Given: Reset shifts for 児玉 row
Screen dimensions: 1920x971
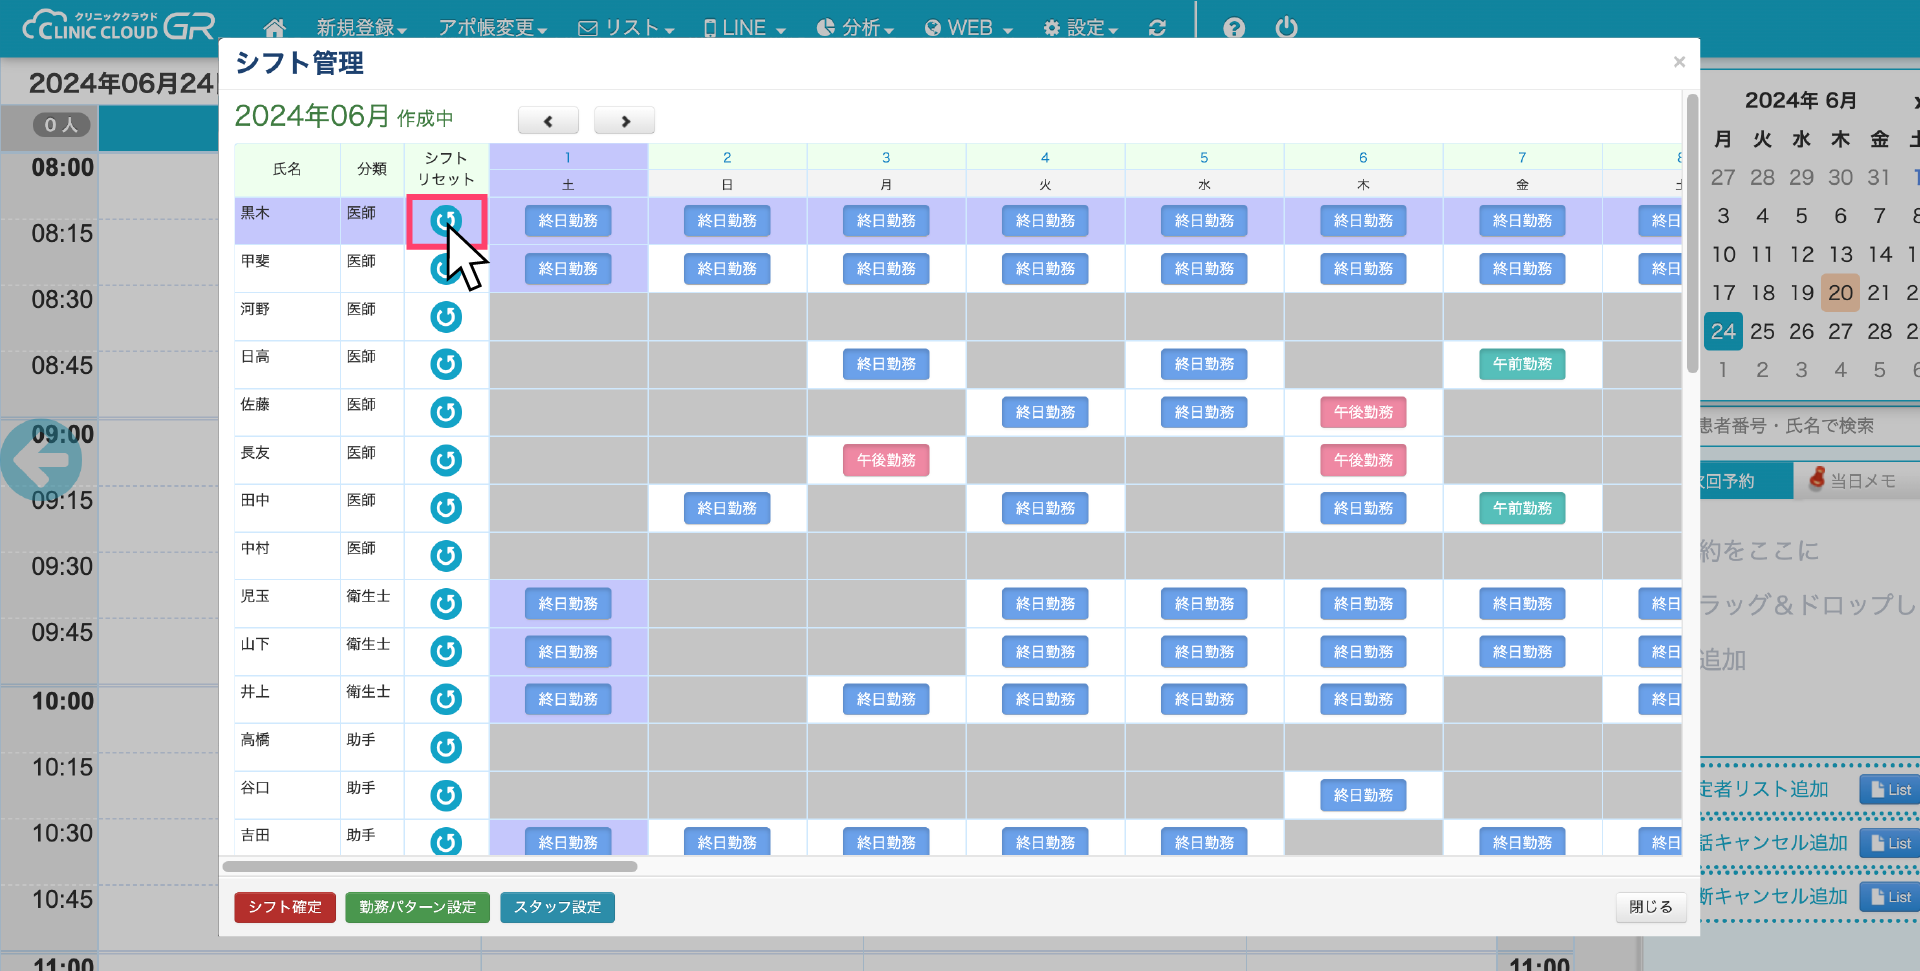Looking at the screenshot, I should [446, 604].
